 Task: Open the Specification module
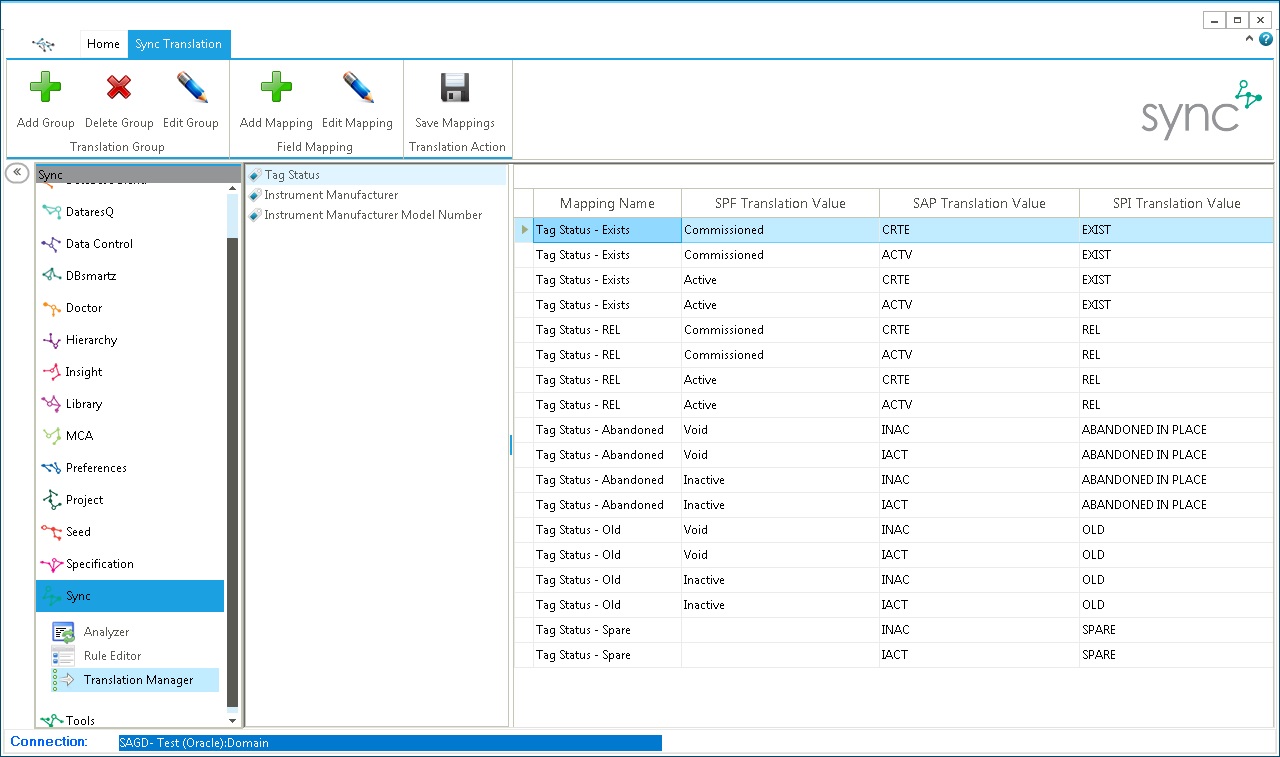coord(130,564)
